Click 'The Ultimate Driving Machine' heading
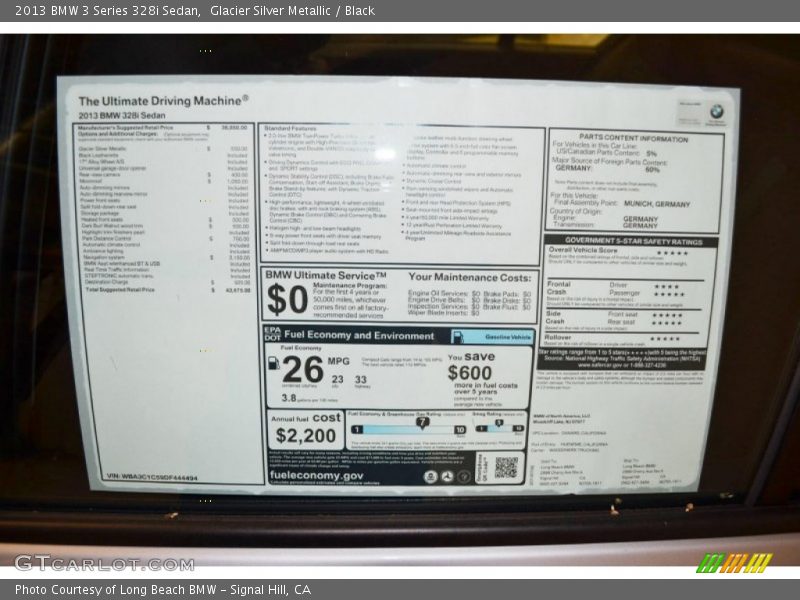This screenshot has width=800, height=600. point(163,101)
